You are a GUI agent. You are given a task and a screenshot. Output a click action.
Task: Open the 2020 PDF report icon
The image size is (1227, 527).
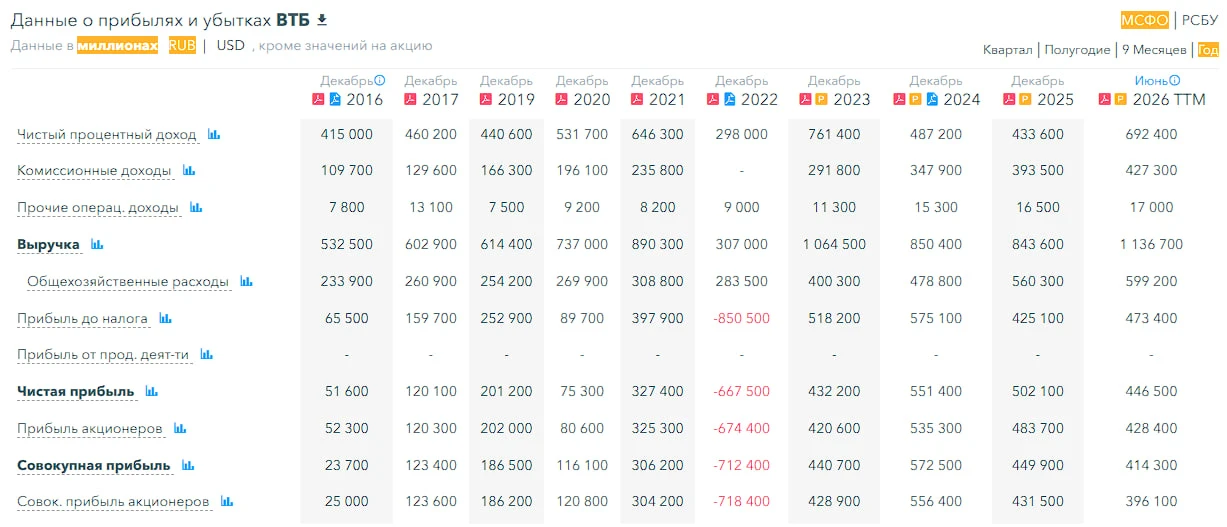click(x=562, y=99)
